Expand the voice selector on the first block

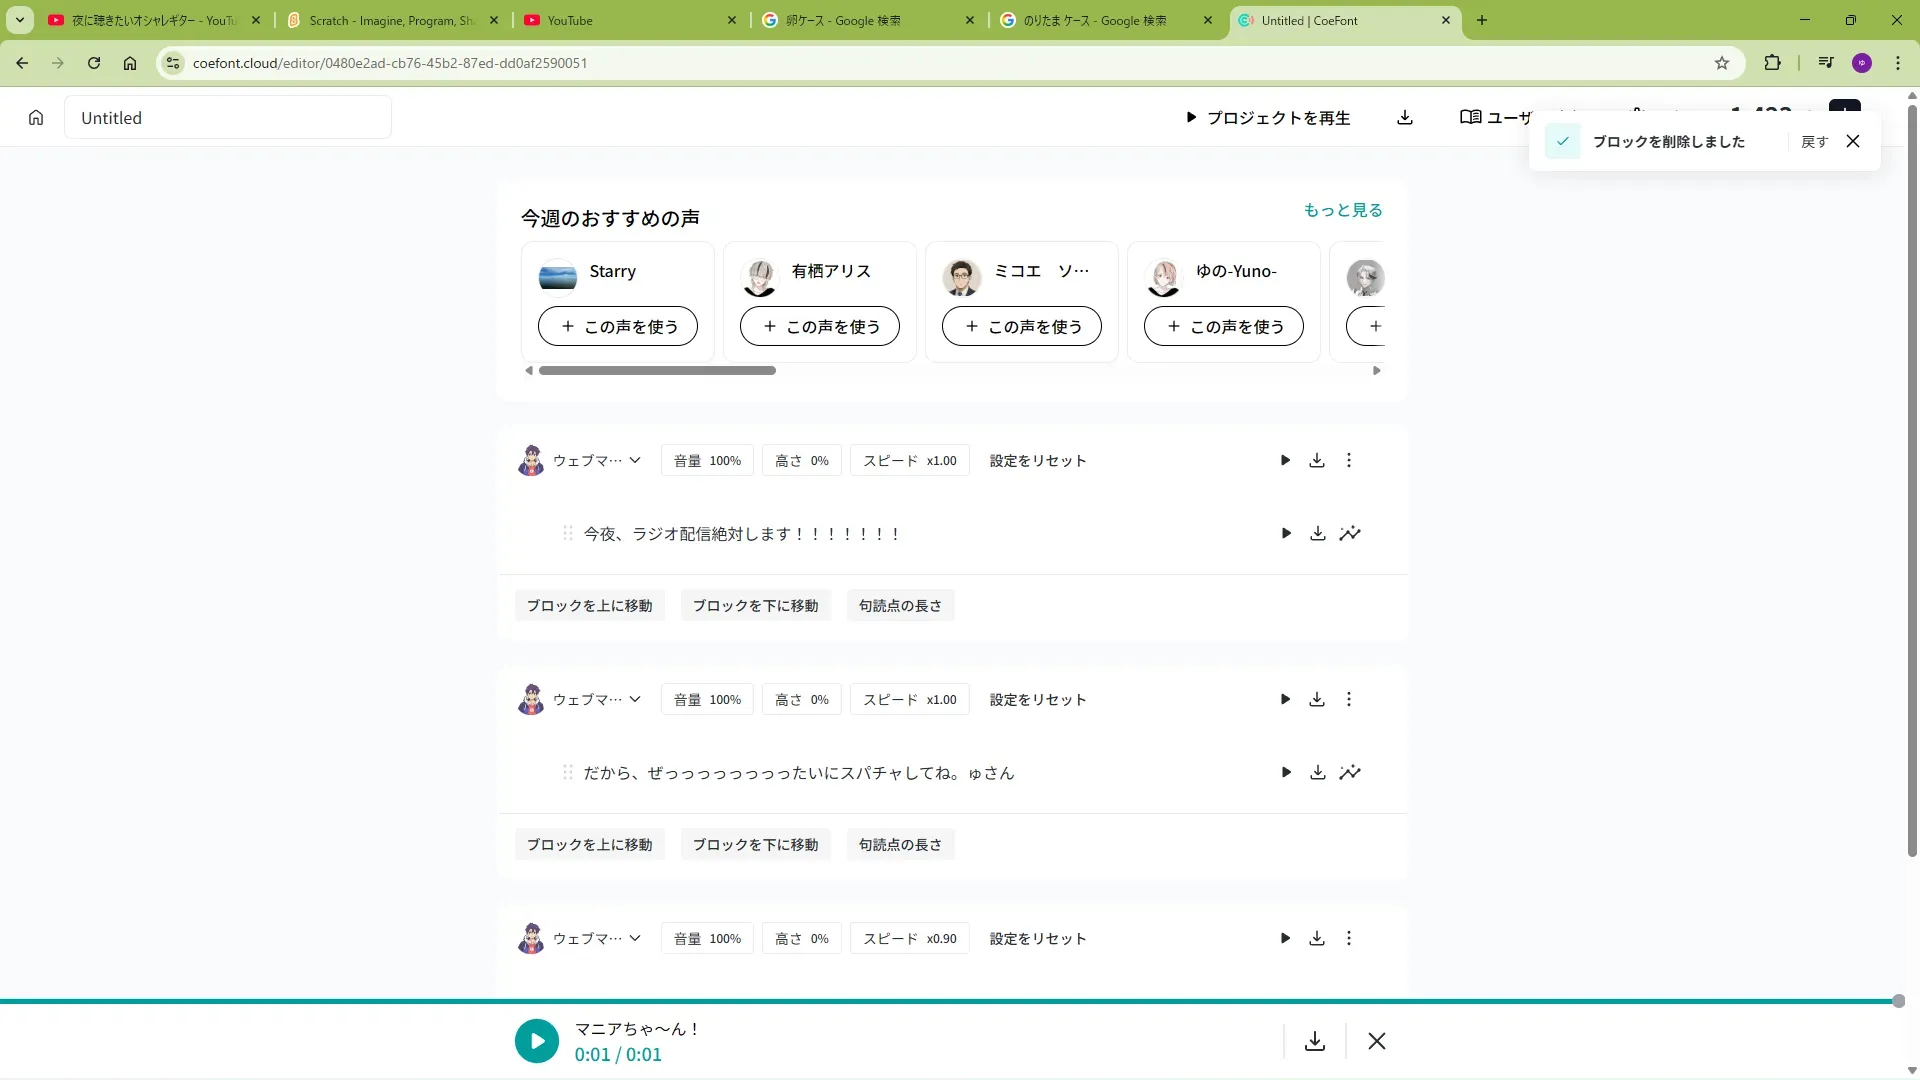[x=634, y=461]
